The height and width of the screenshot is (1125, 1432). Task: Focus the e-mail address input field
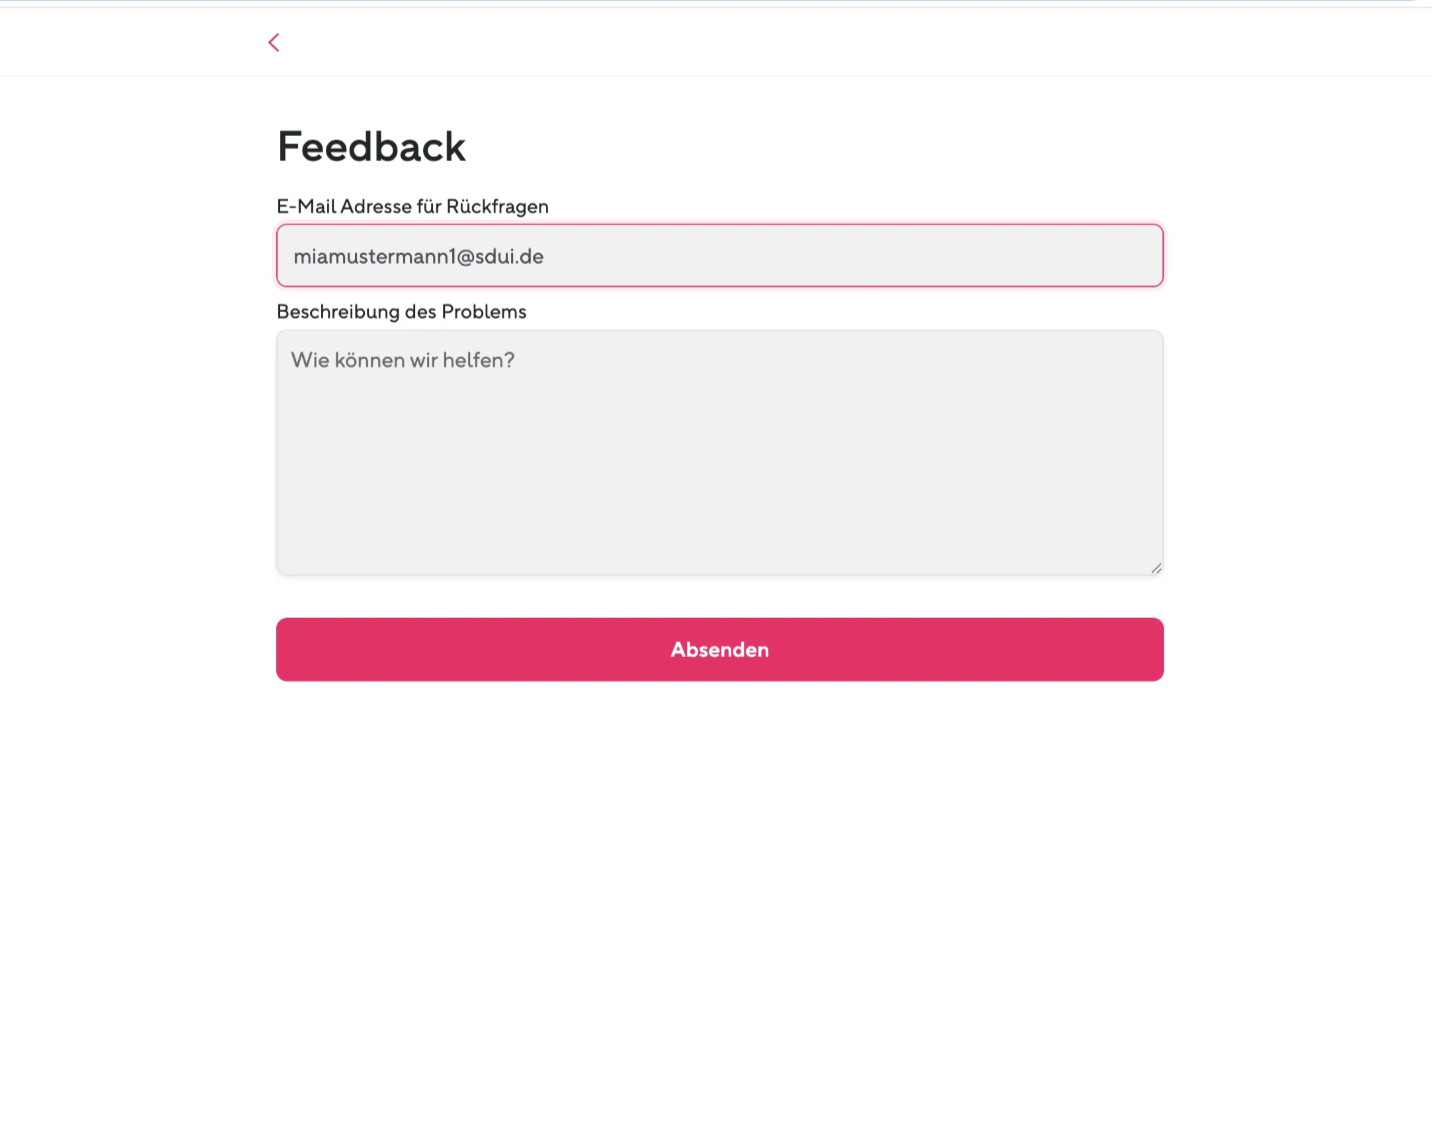[x=720, y=256]
